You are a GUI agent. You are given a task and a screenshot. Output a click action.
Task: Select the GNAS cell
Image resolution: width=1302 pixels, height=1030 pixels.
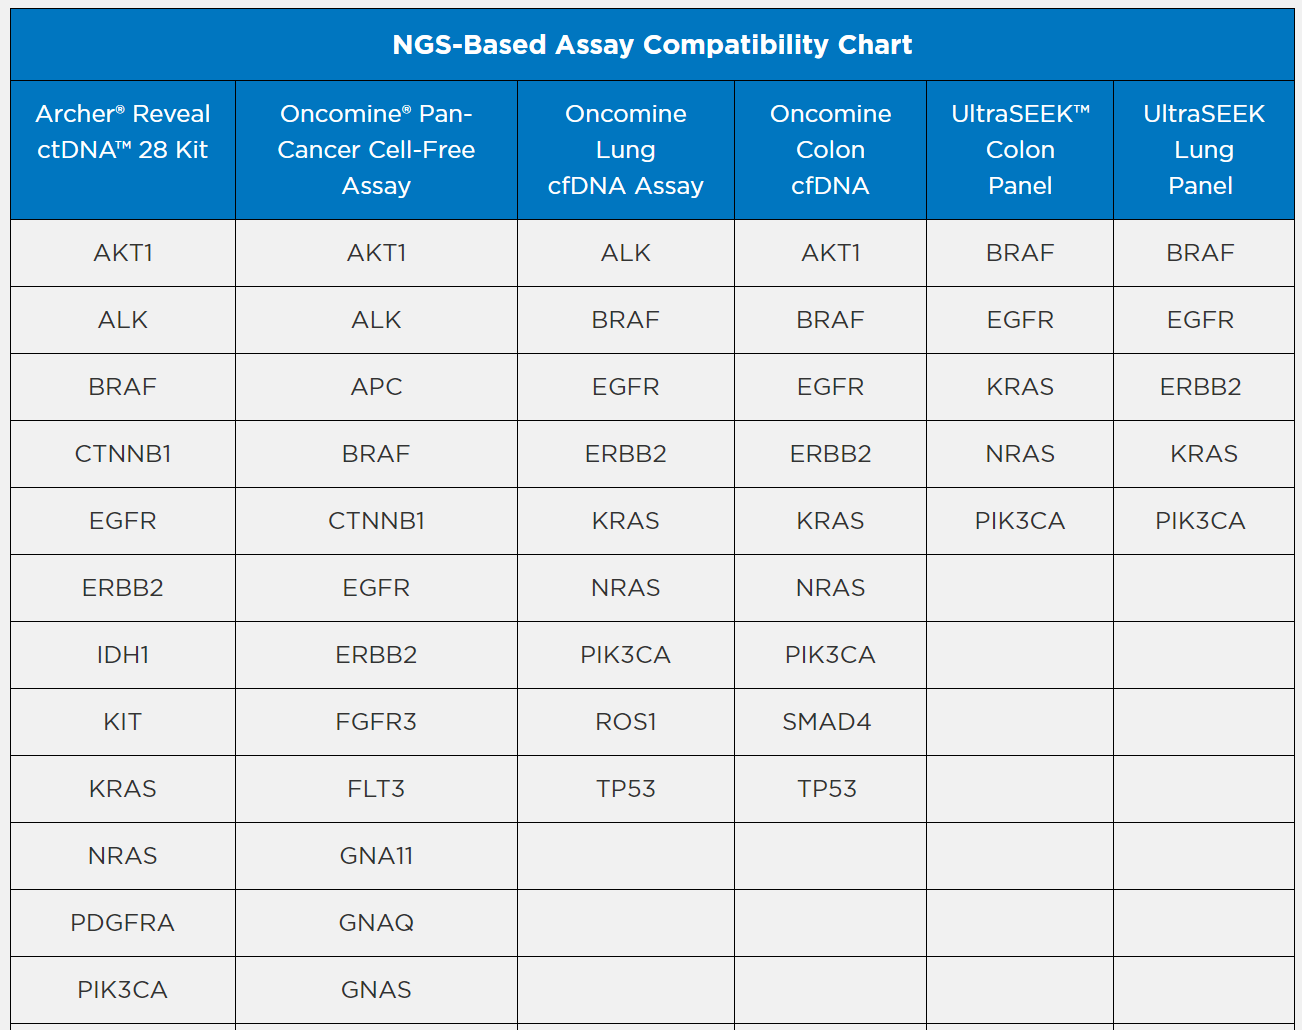pos(376,990)
